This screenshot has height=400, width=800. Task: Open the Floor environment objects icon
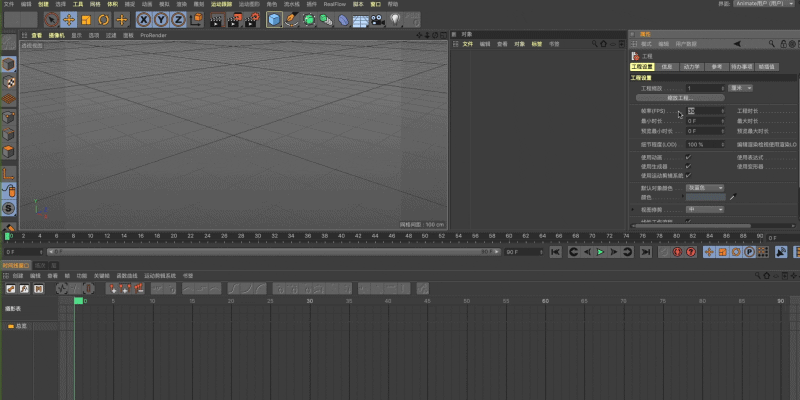pyautogui.click(x=361, y=20)
